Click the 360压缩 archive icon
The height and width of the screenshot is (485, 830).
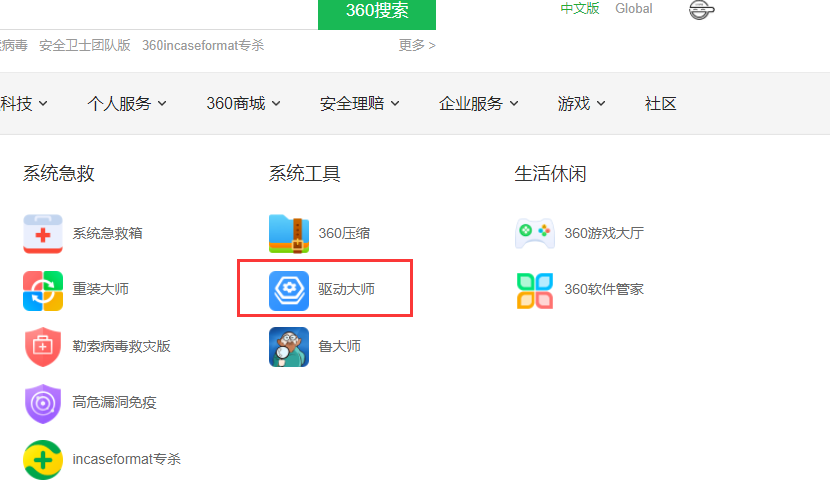289,233
